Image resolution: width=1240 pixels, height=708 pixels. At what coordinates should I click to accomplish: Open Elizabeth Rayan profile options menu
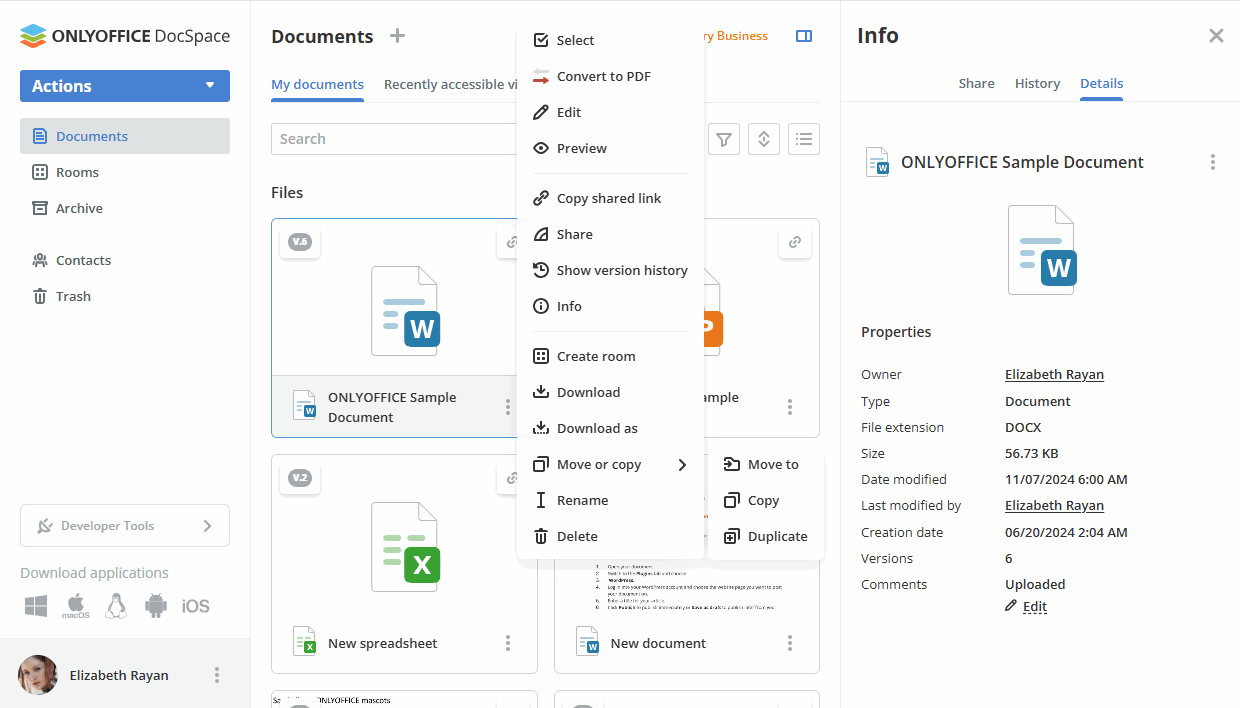pos(217,675)
